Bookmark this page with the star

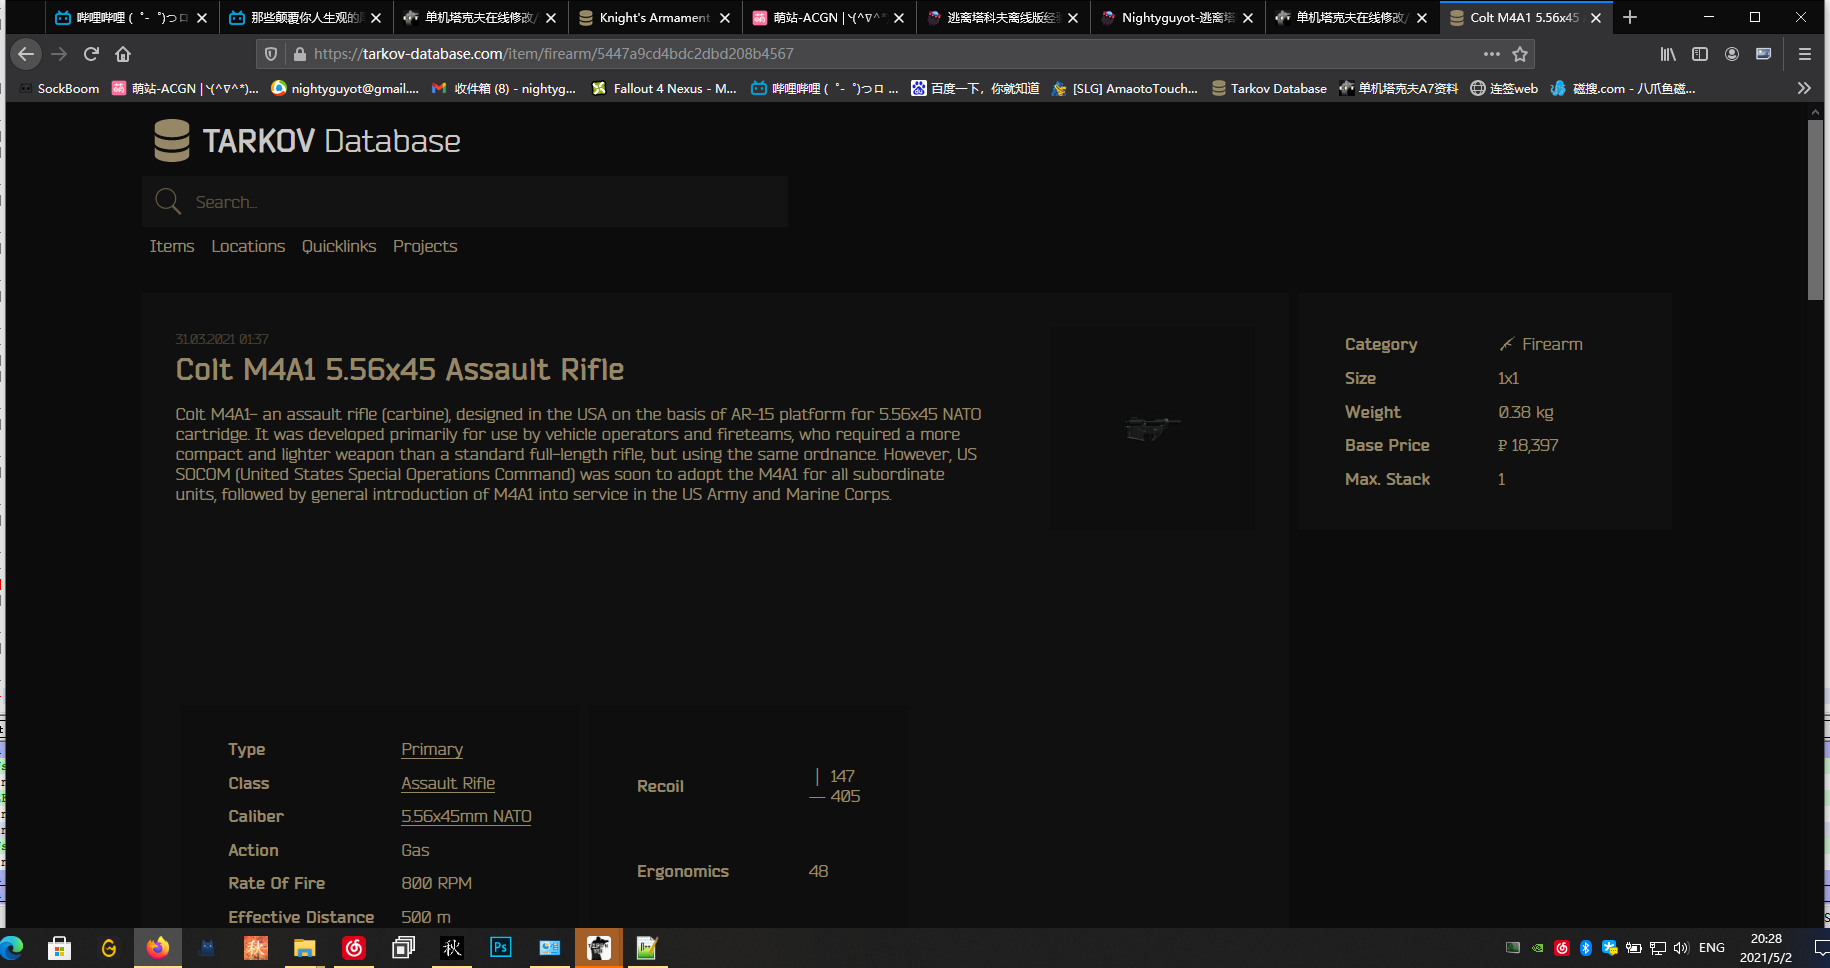click(x=1520, y=54)
